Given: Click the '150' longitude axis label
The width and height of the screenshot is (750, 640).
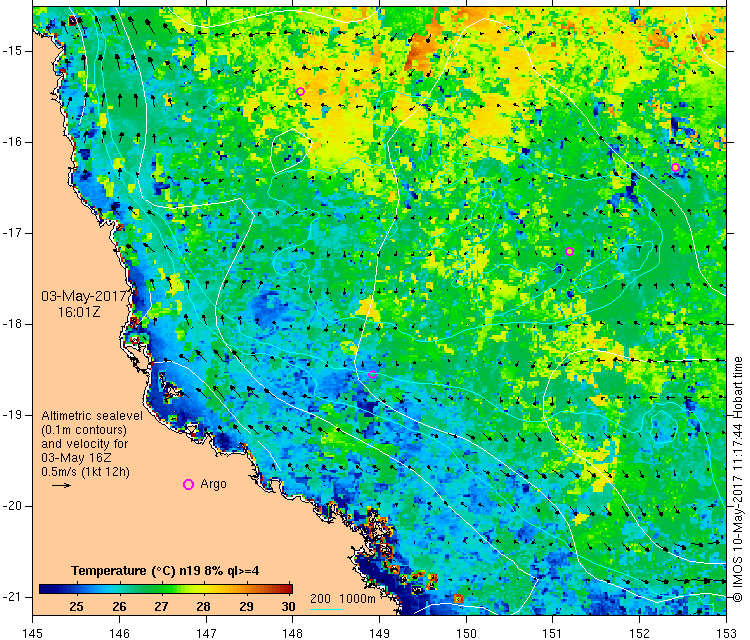Looking at the screenshot, I should pyautogui.click(x=466, y=633).
